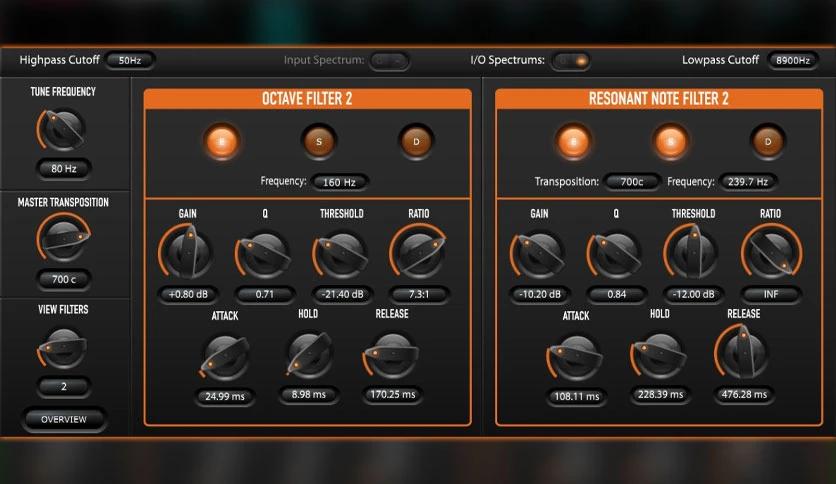Select the +0.80 dB gain value

pos(188,294)
